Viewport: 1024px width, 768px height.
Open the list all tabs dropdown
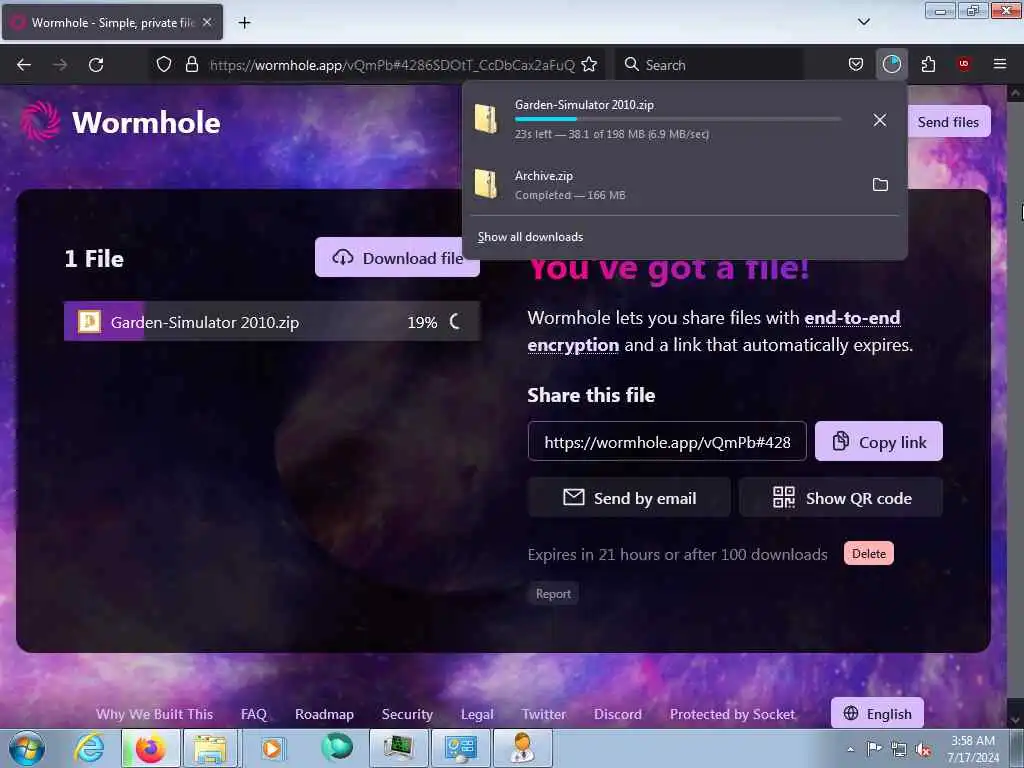(863, 22)
